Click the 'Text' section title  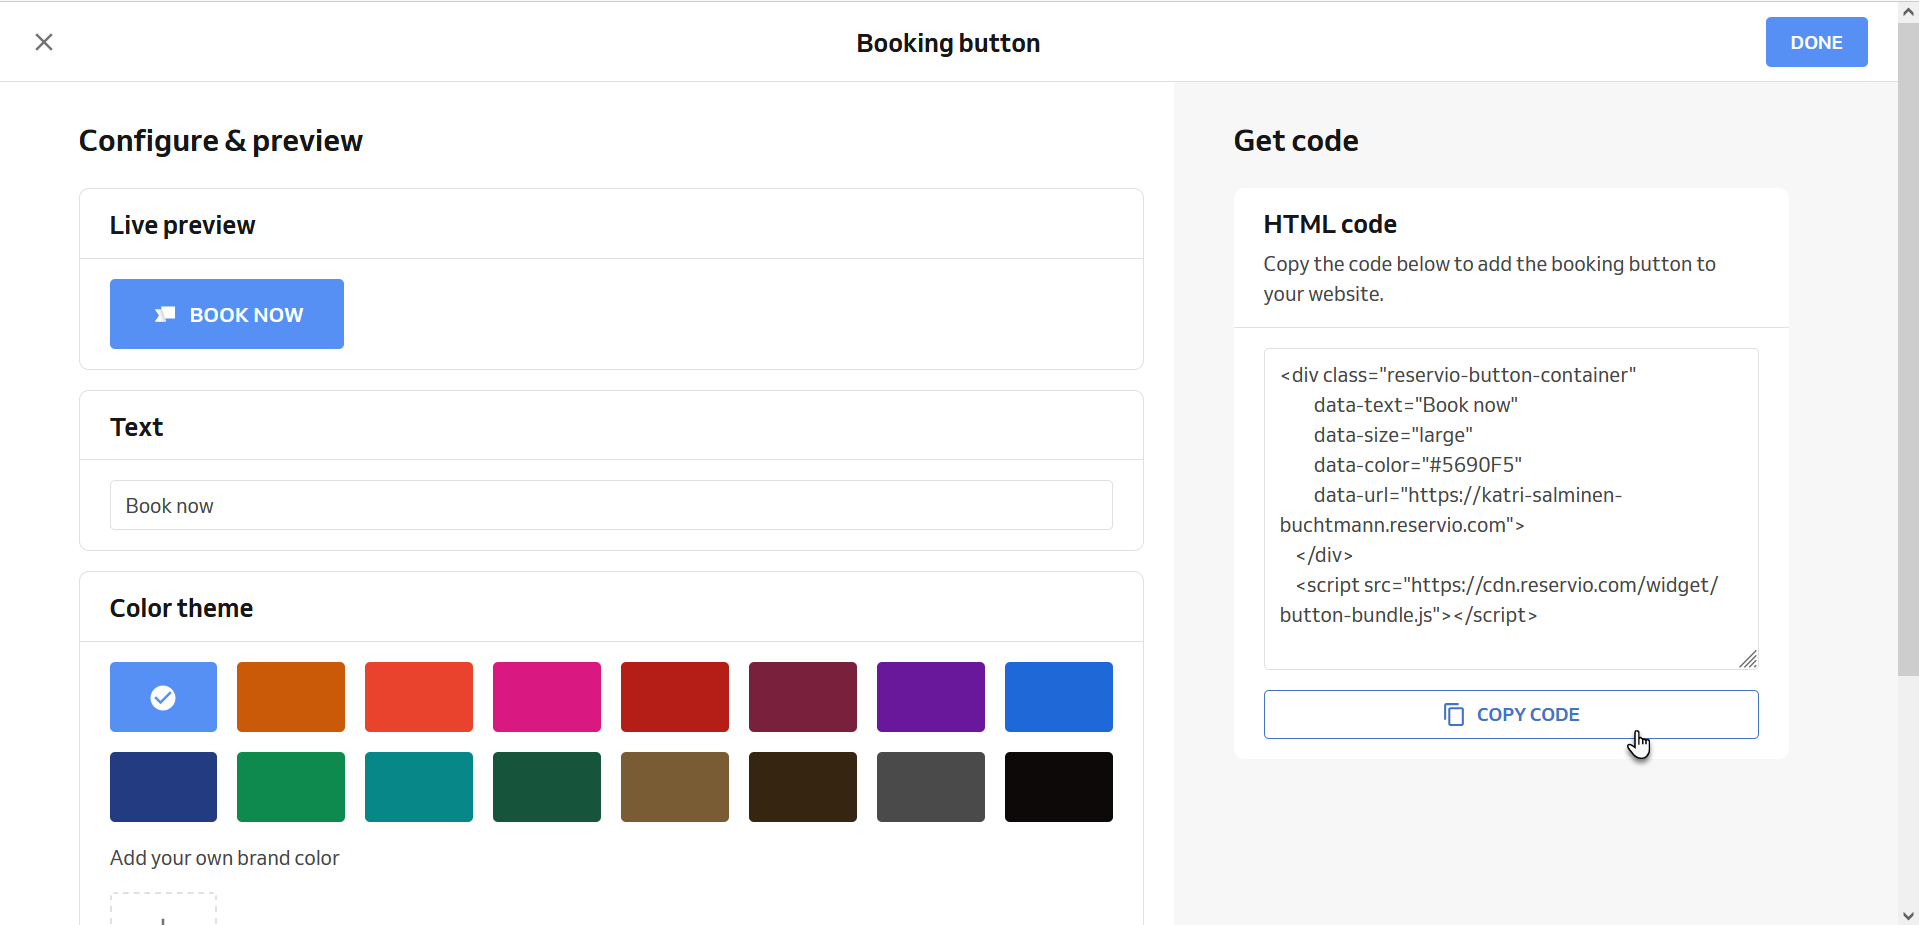coord(136,427)
